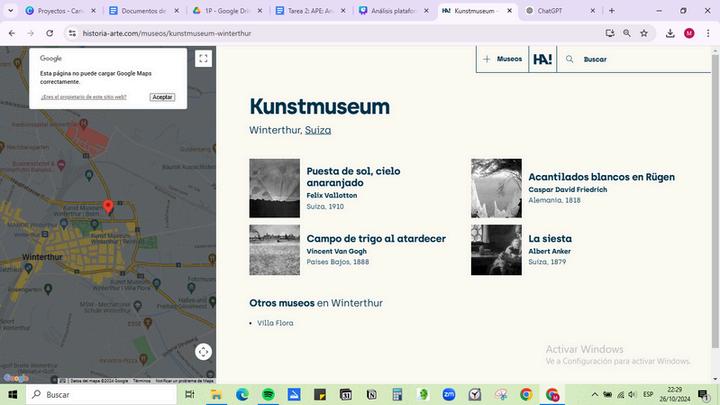
Task: Click the install app icon in address bar
Action: pos(609,33)
